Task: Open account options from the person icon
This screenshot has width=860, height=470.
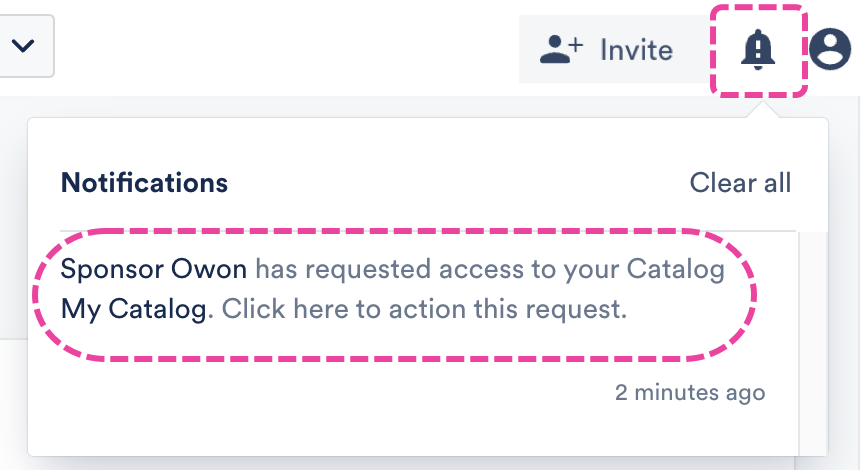Action: click(x=830, y=49)
